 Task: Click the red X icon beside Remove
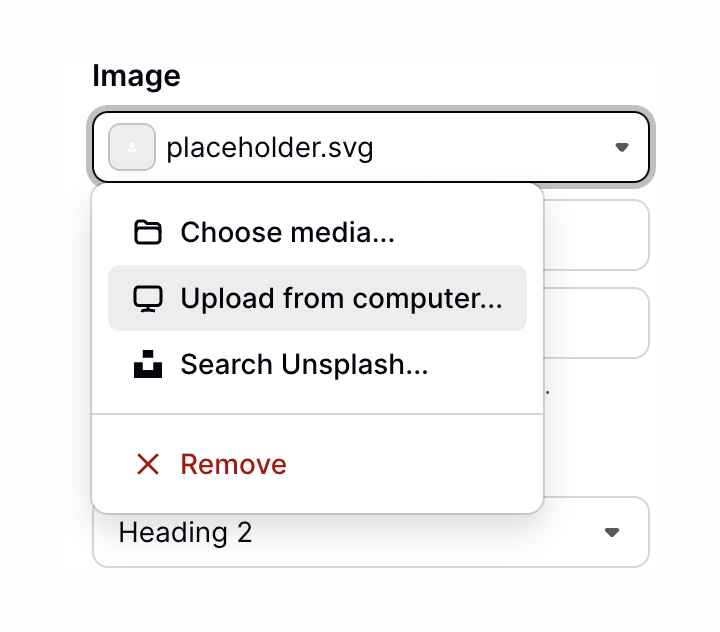coord(147,464)
